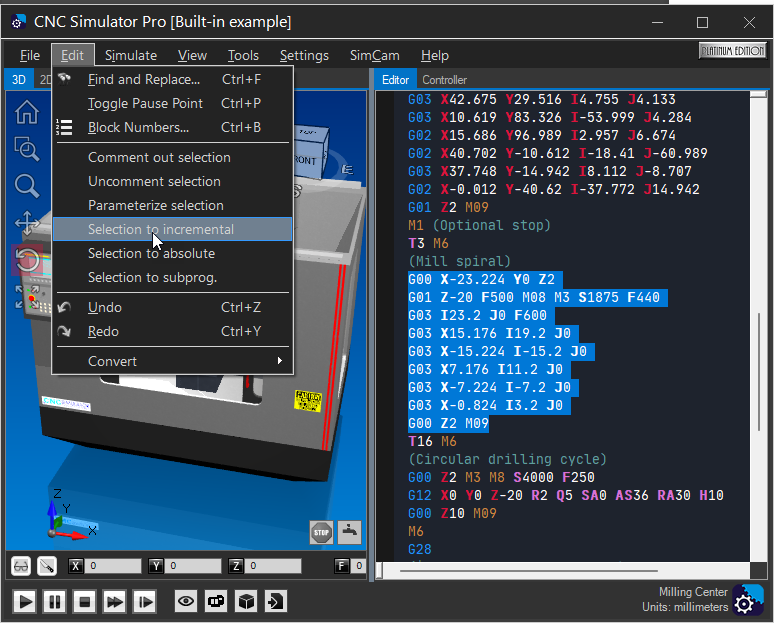The image size is (774, 623).
Task: Open the Simulate menu
Action: point(131,55)
